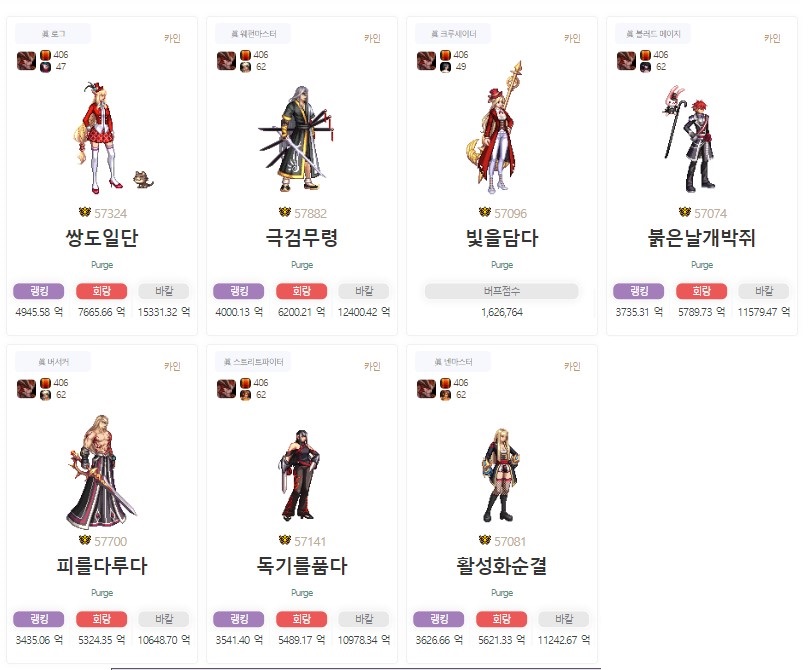Click the set icon on 쌍도일단 card

tap(26, 61)
